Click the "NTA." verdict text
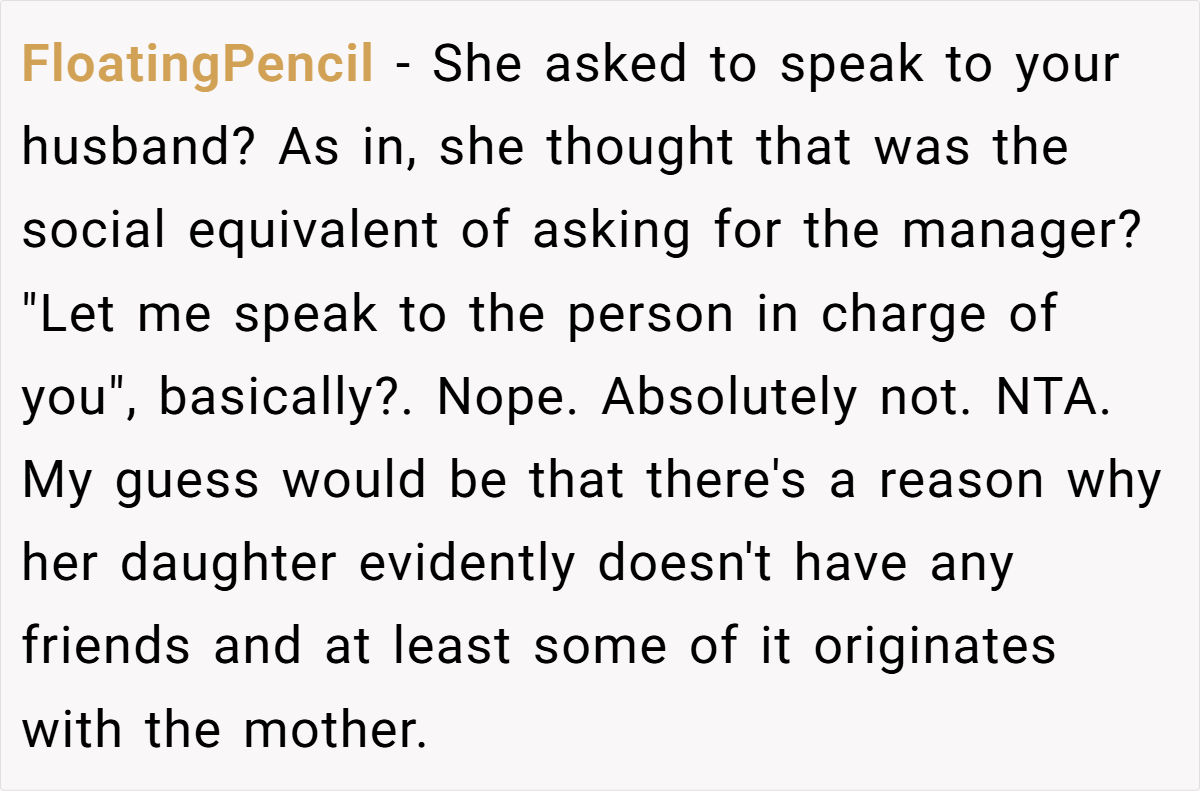This screenshot has height=791, width=1200. (x=1053, y=398)
